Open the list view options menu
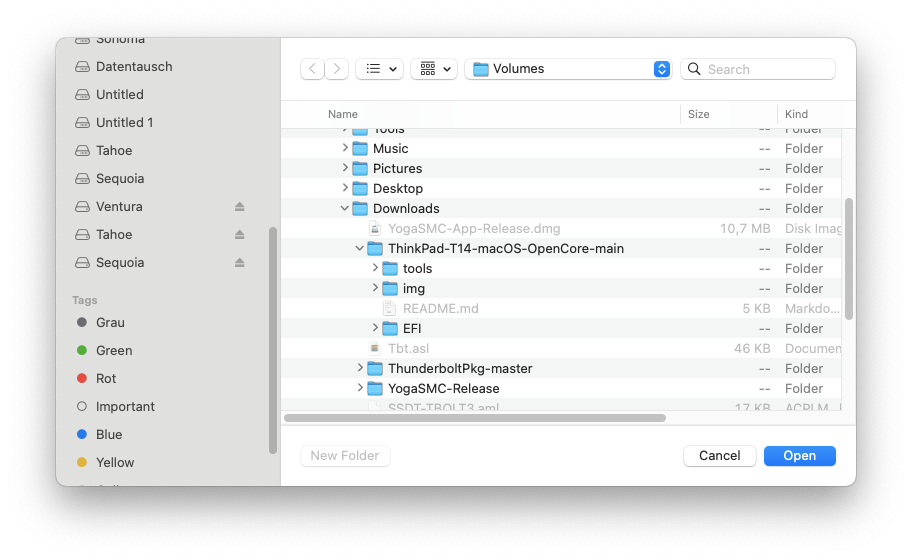The width and height of the screenshot is (912, 560). (x=380, y=69)
